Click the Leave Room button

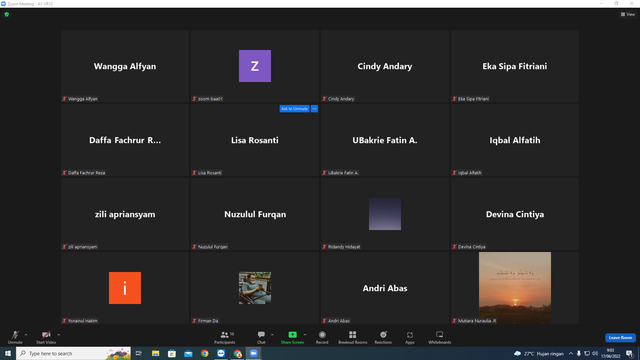pyautogui.click(x=620, y=338)
